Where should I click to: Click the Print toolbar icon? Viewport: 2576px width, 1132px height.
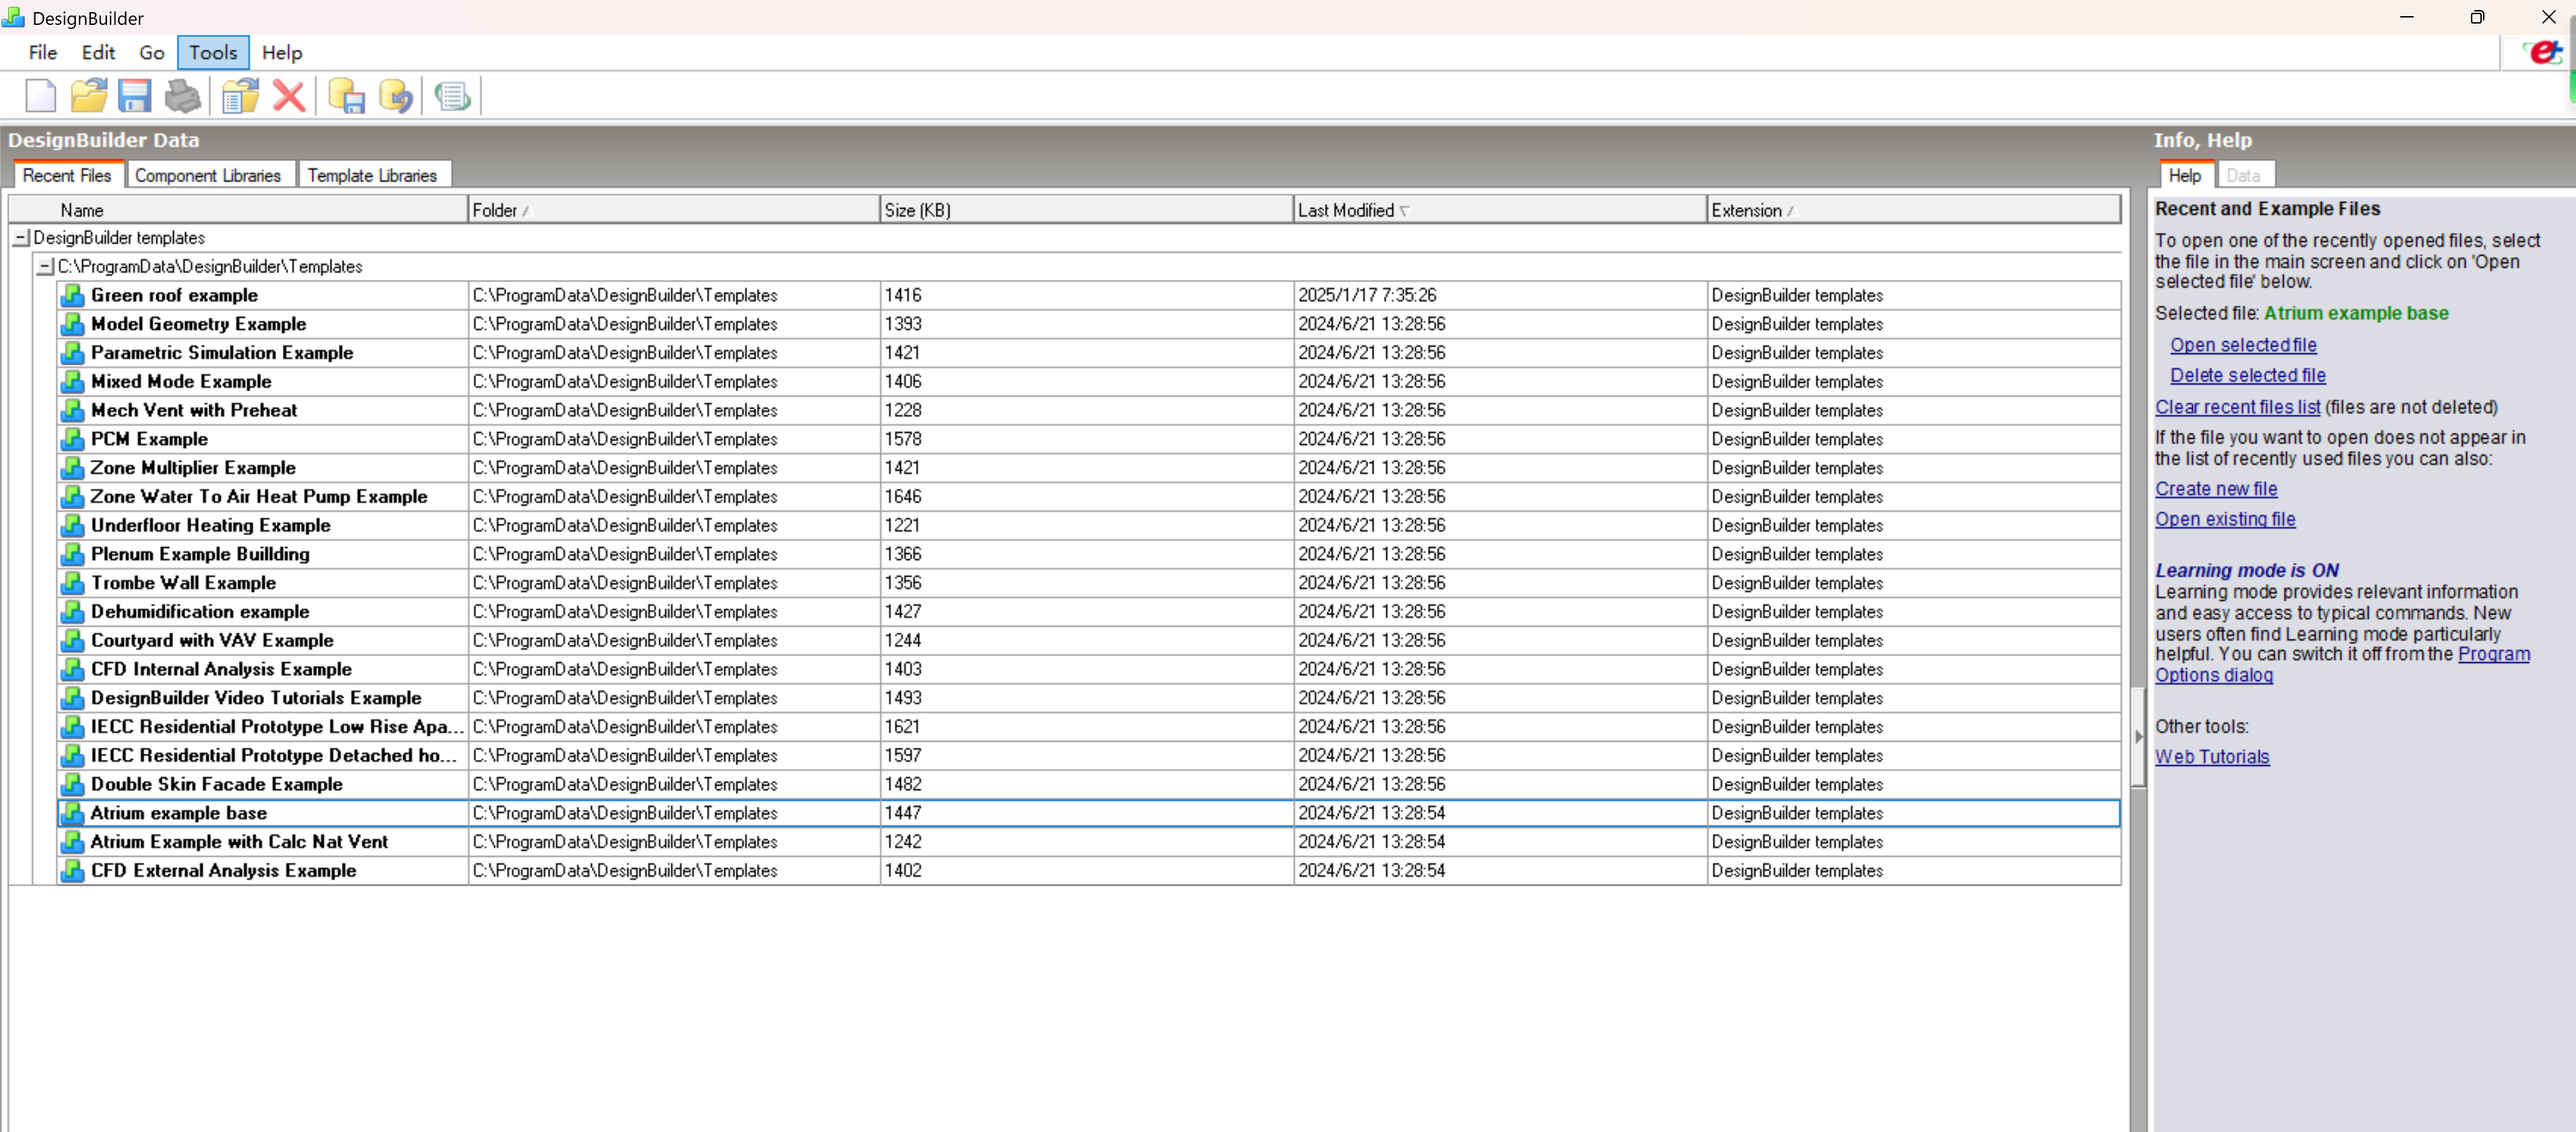click(182, 96)
